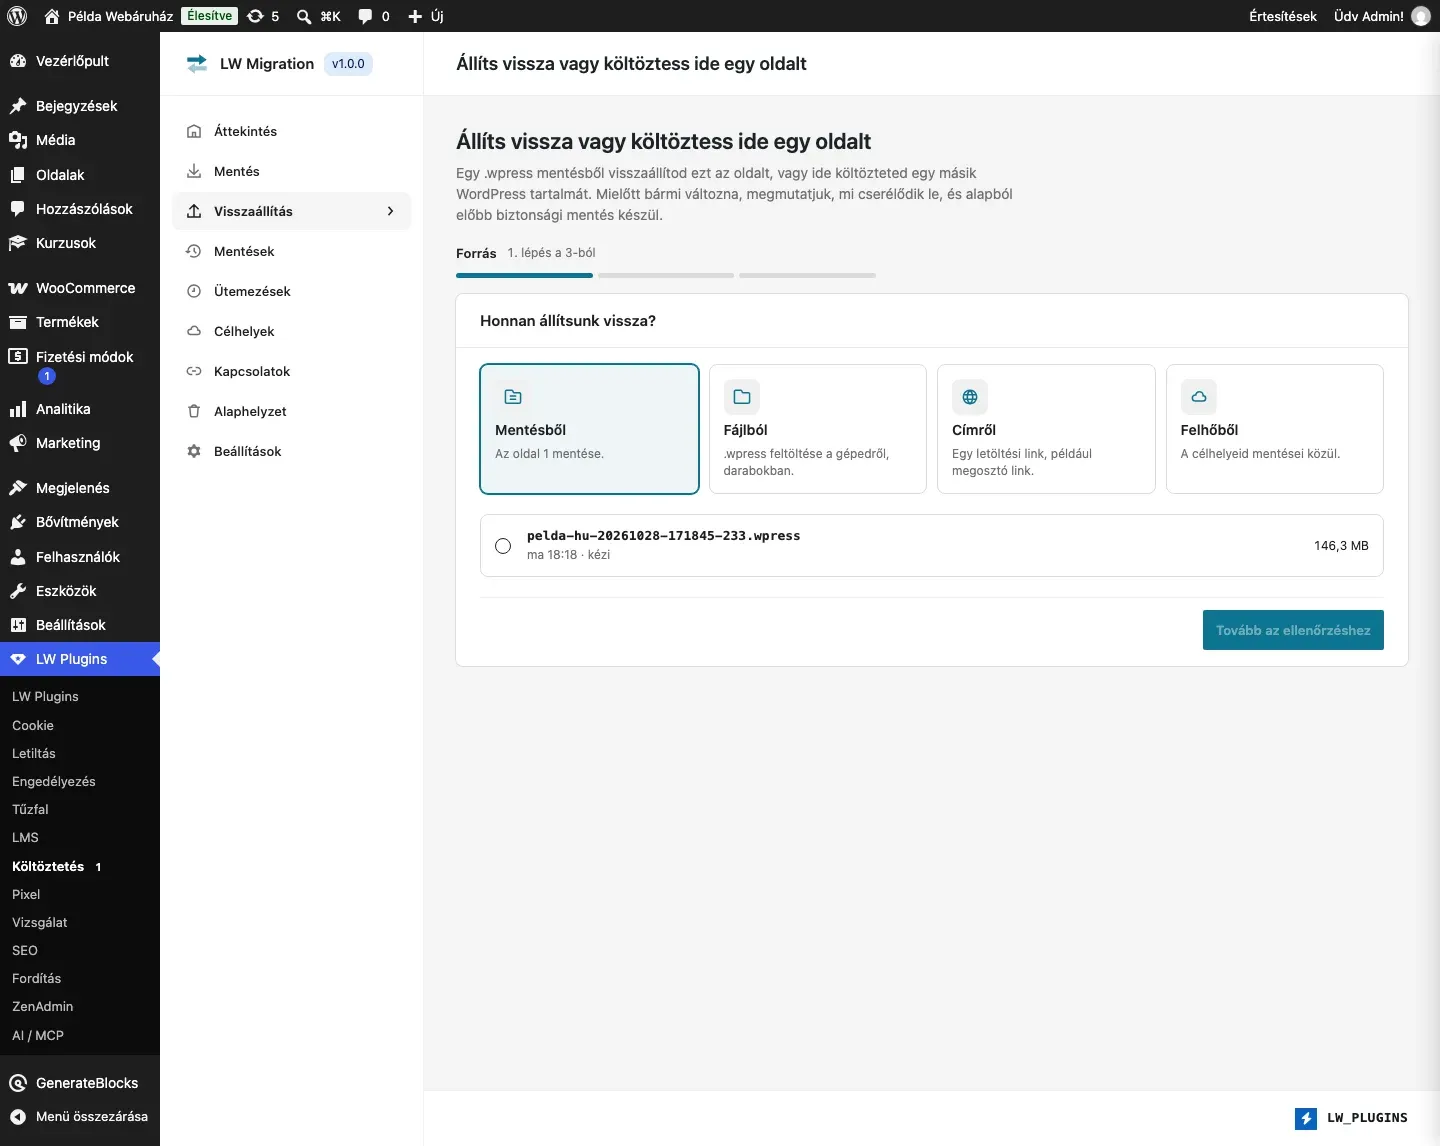The width and height of the screenshot is (1440, 1146).
Task: Open Bővítmények menu item
Action: 80,522
